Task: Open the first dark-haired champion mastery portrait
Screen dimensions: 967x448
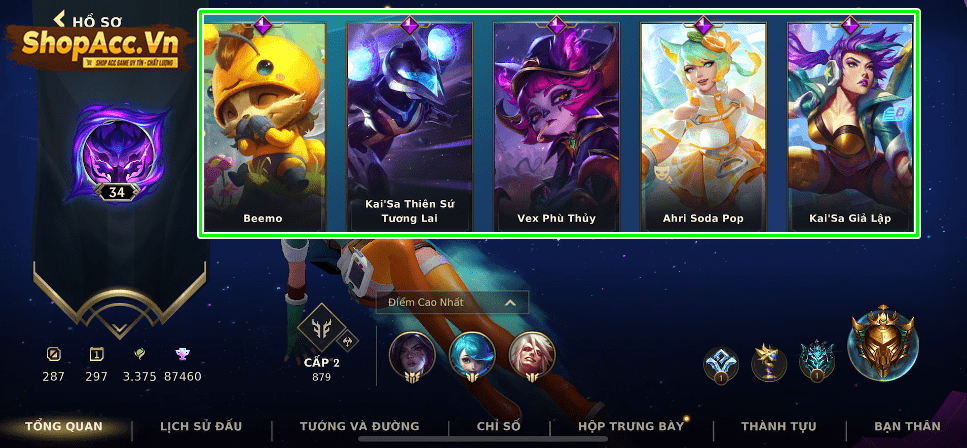Action: 412,357
